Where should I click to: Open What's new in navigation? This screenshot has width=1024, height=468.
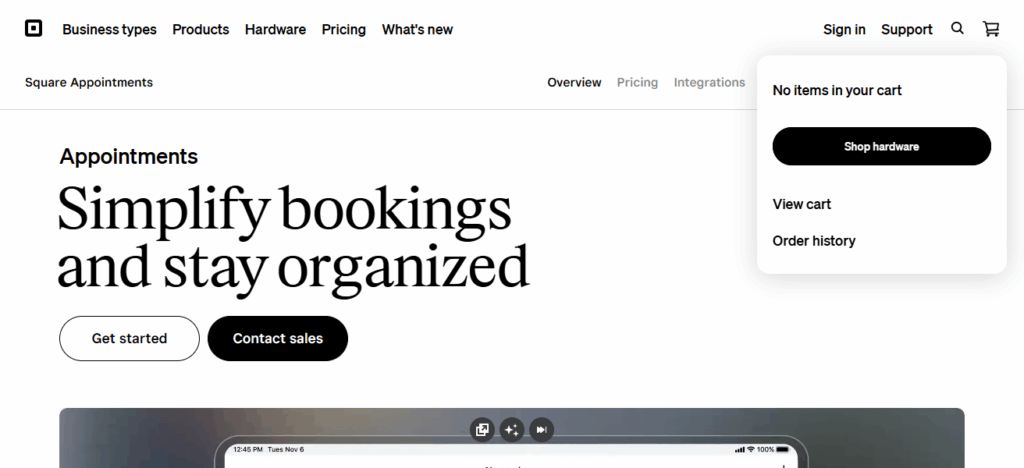pyautogui.click(x=417, y=29)
